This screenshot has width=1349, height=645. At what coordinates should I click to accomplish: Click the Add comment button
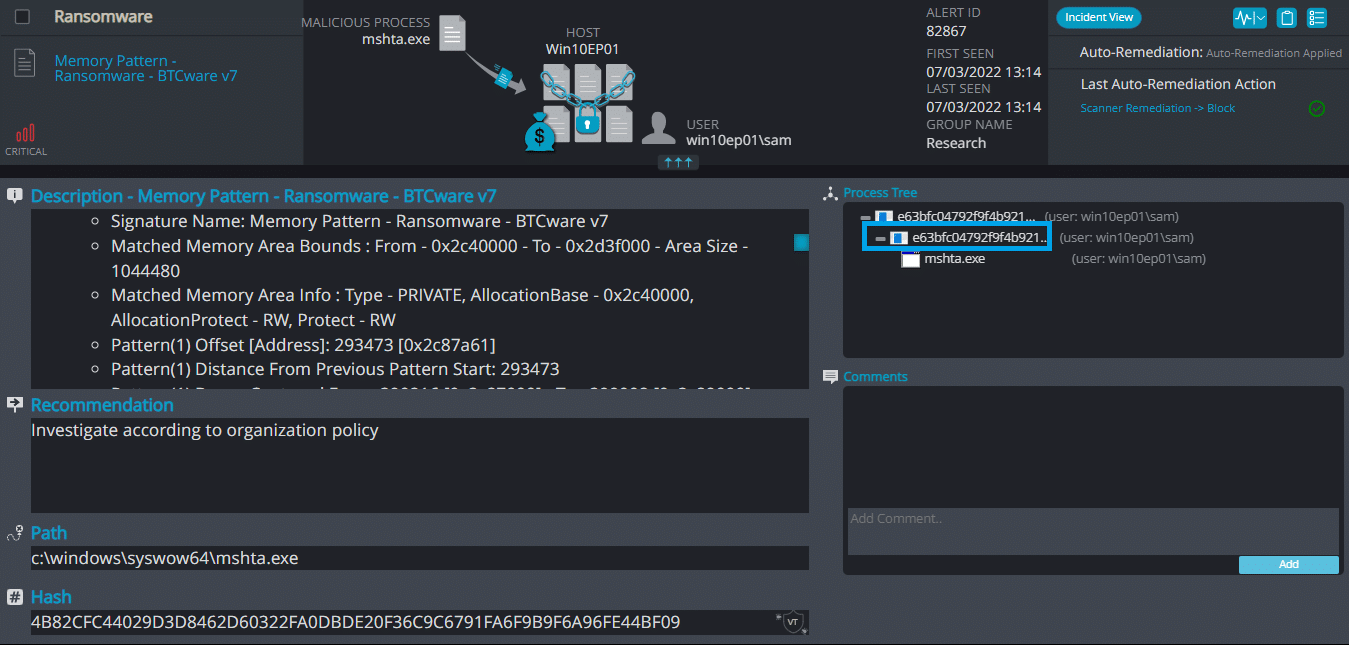coord(1288,564)
